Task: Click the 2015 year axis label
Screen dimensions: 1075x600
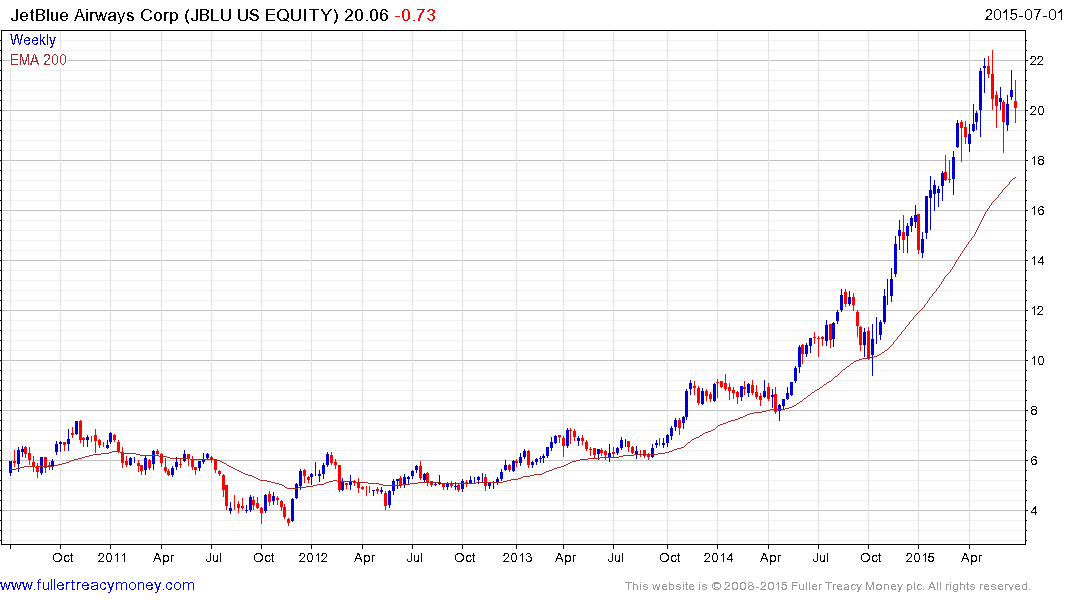Action: 920,557
